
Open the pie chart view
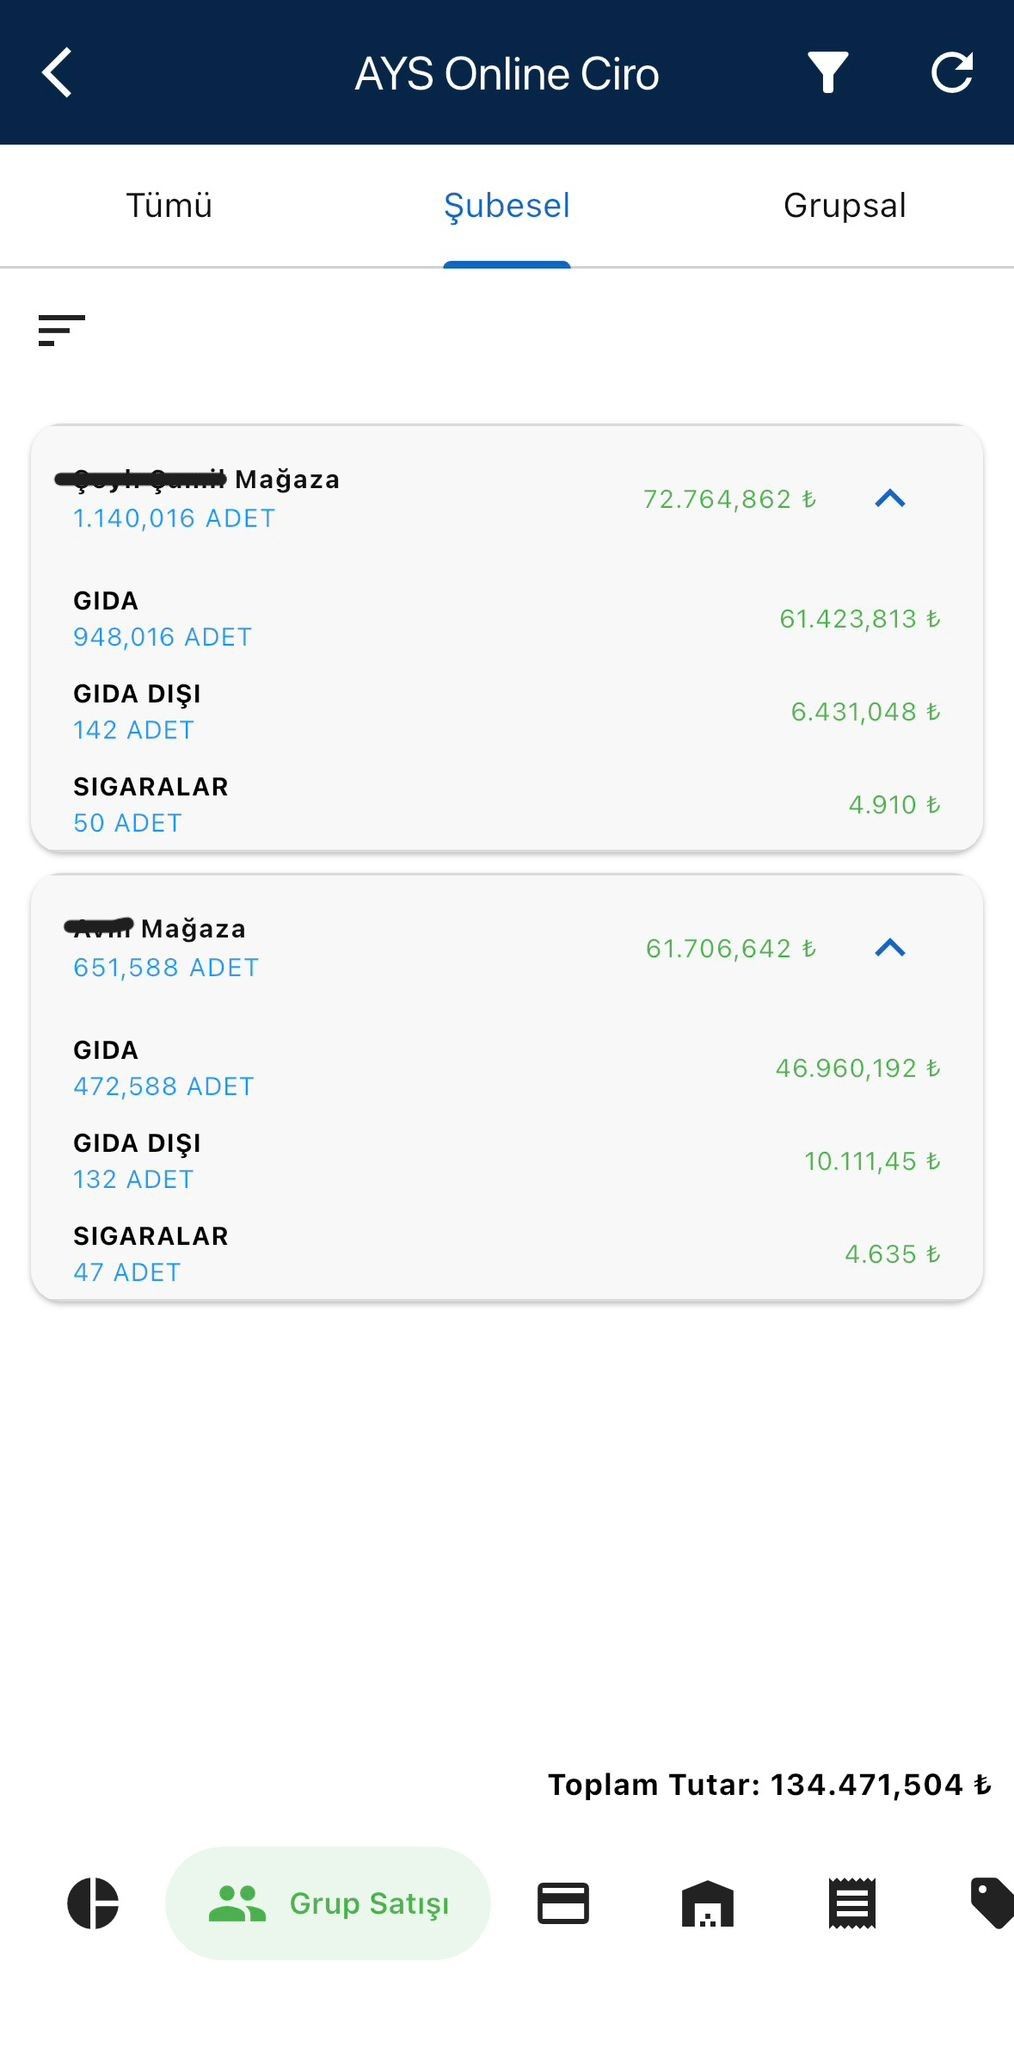(x=93, y=1903)
